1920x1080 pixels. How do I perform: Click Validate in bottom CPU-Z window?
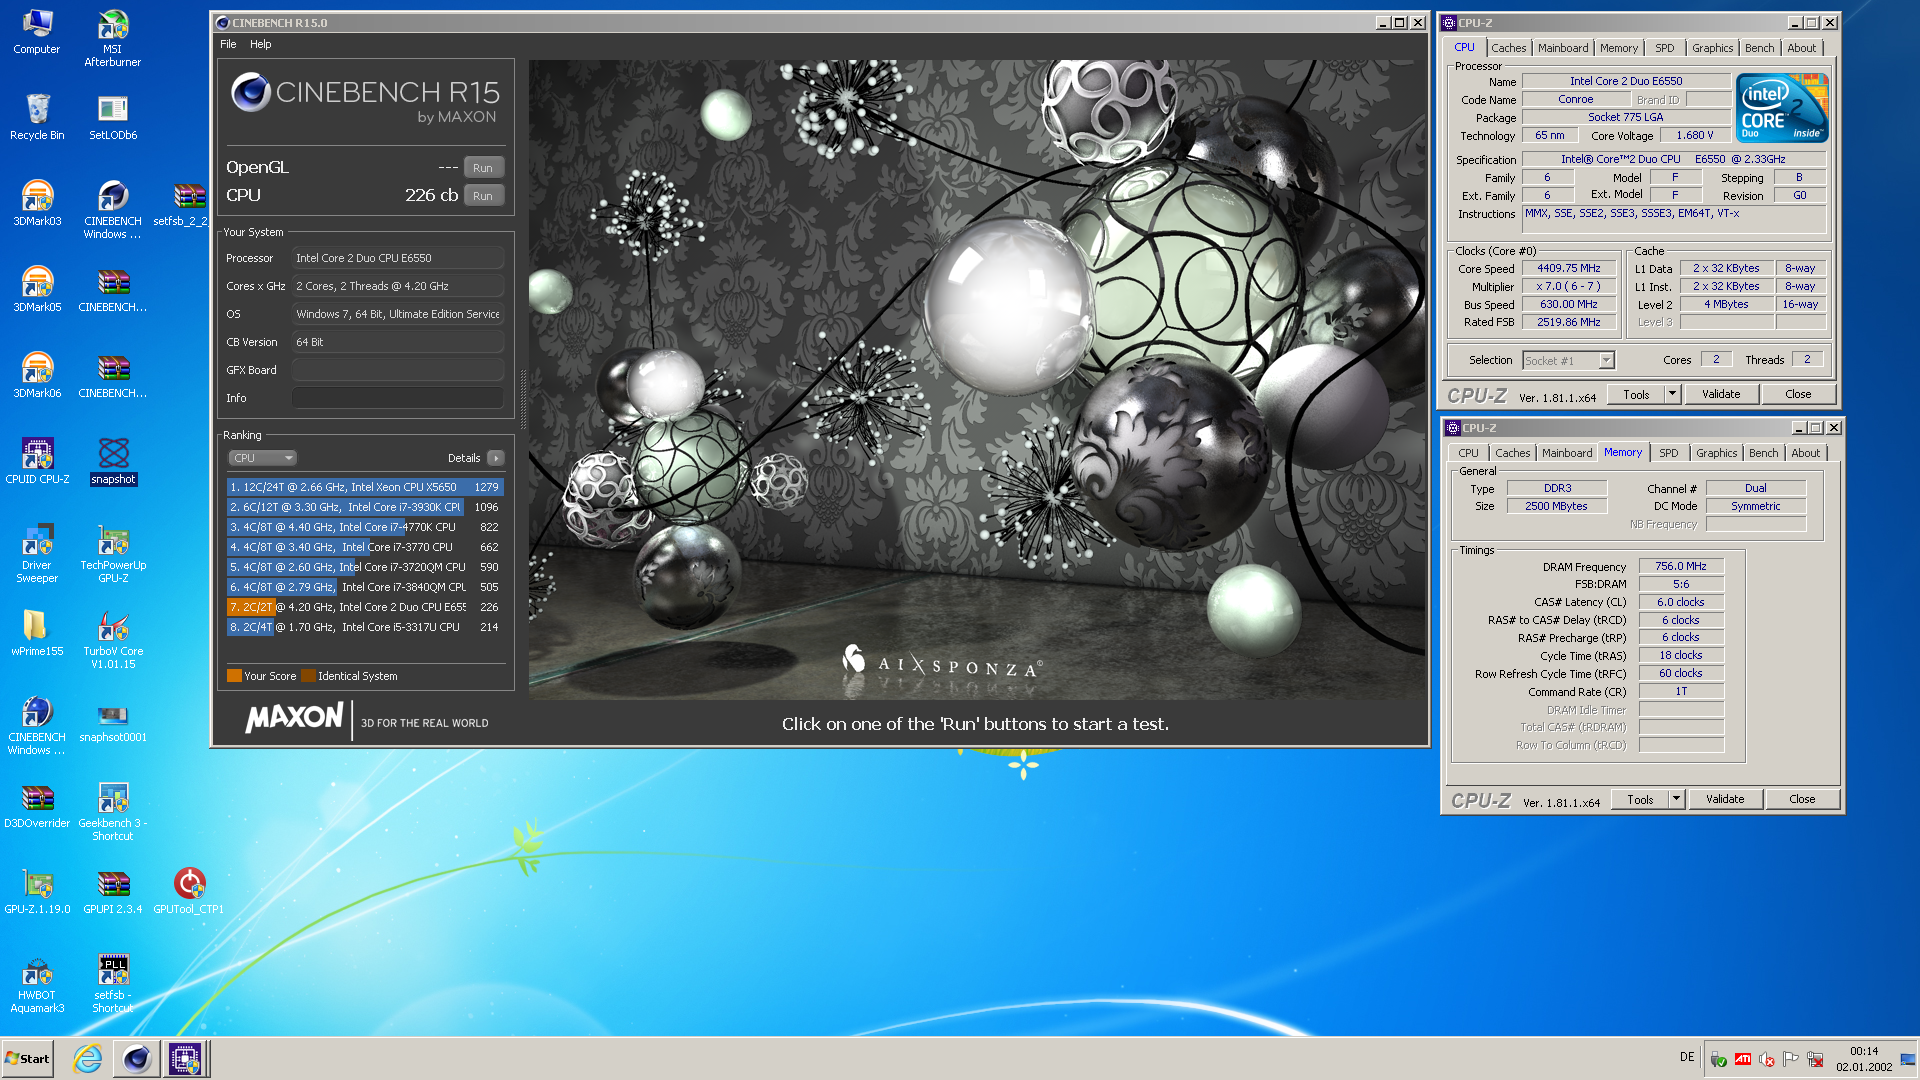click(1725, 800)
